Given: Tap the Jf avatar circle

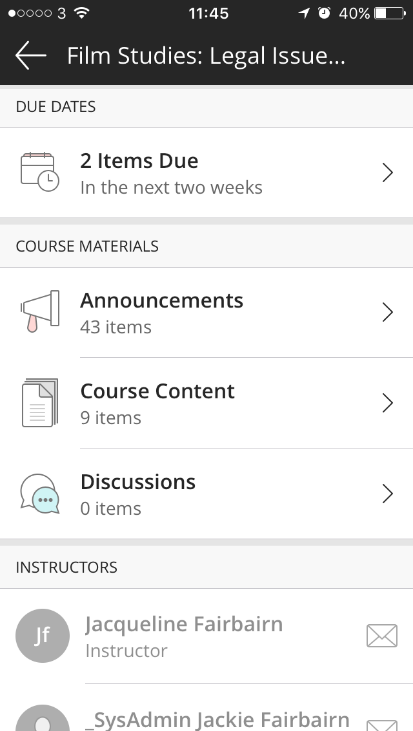Looking at the screenshot, I should pos(42,636).
